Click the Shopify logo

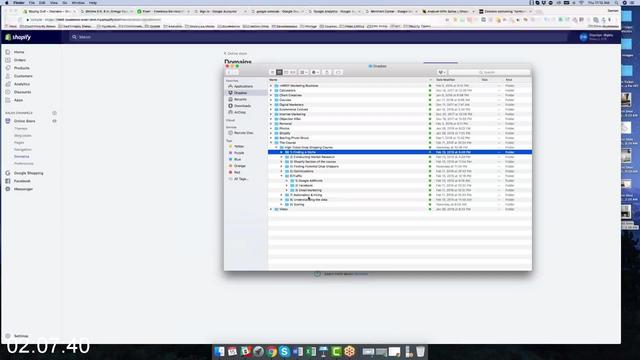click(x=18, y=37)
